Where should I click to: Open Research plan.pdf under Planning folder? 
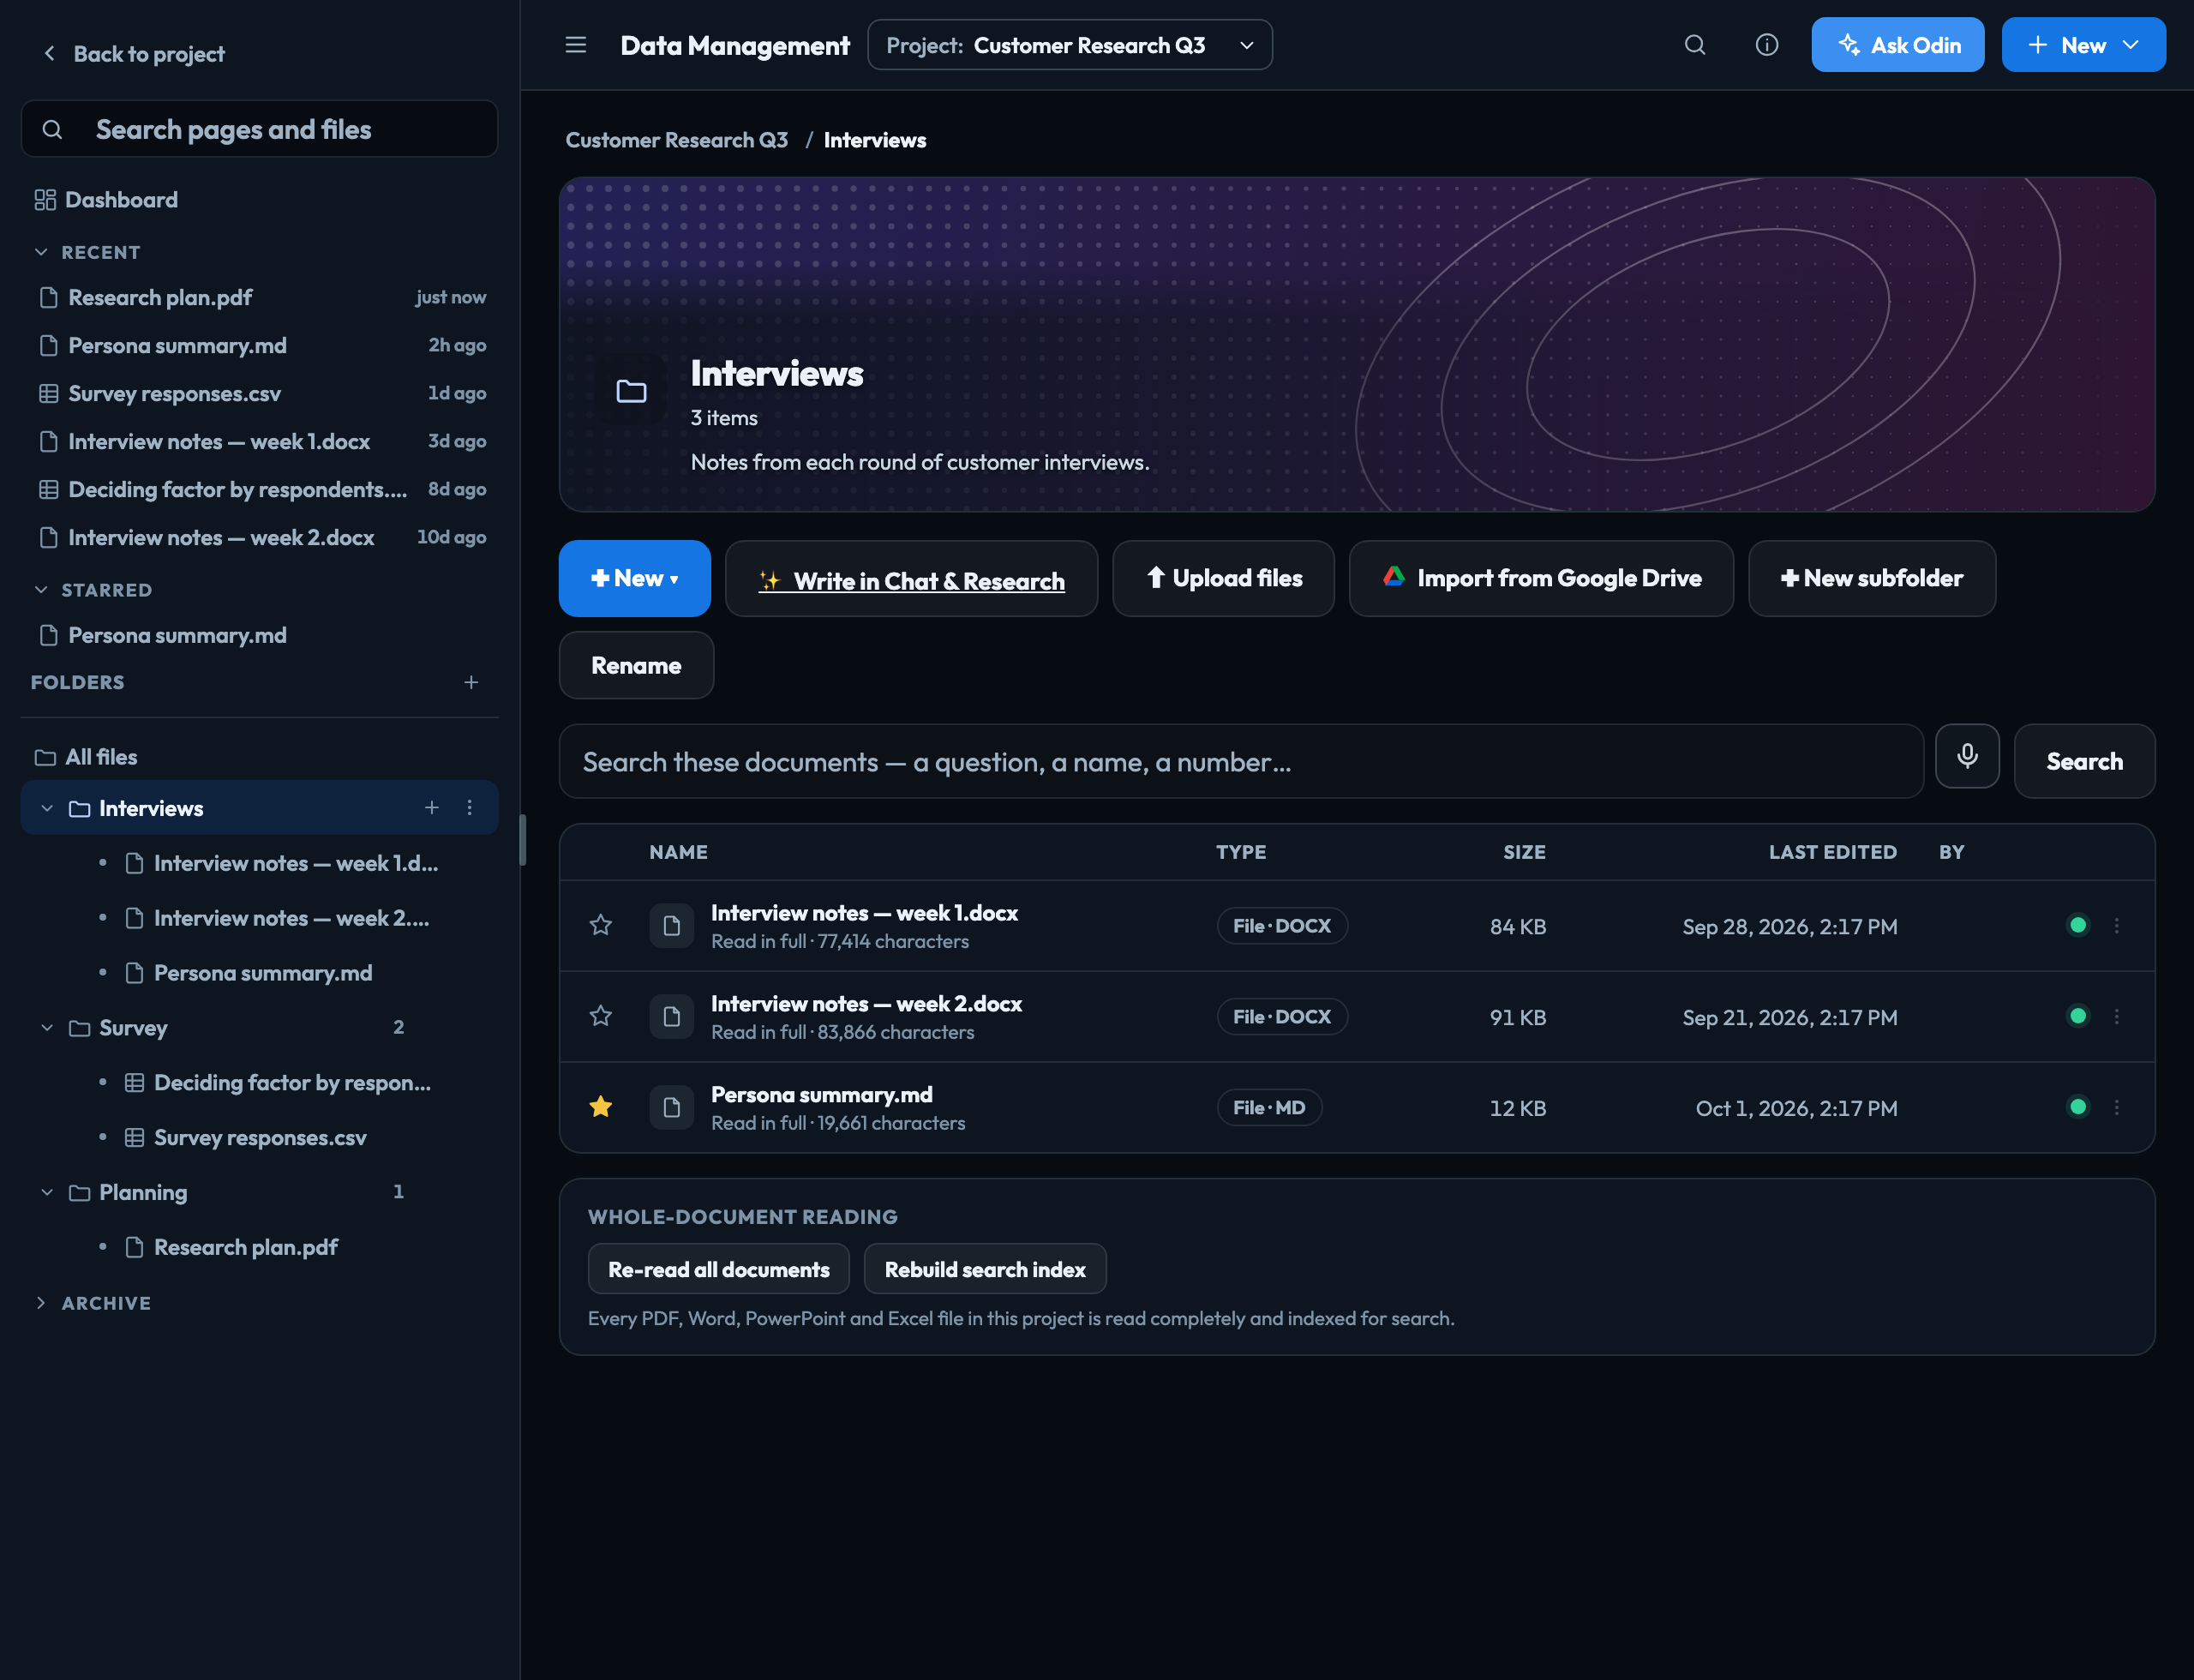(245, 1247)
